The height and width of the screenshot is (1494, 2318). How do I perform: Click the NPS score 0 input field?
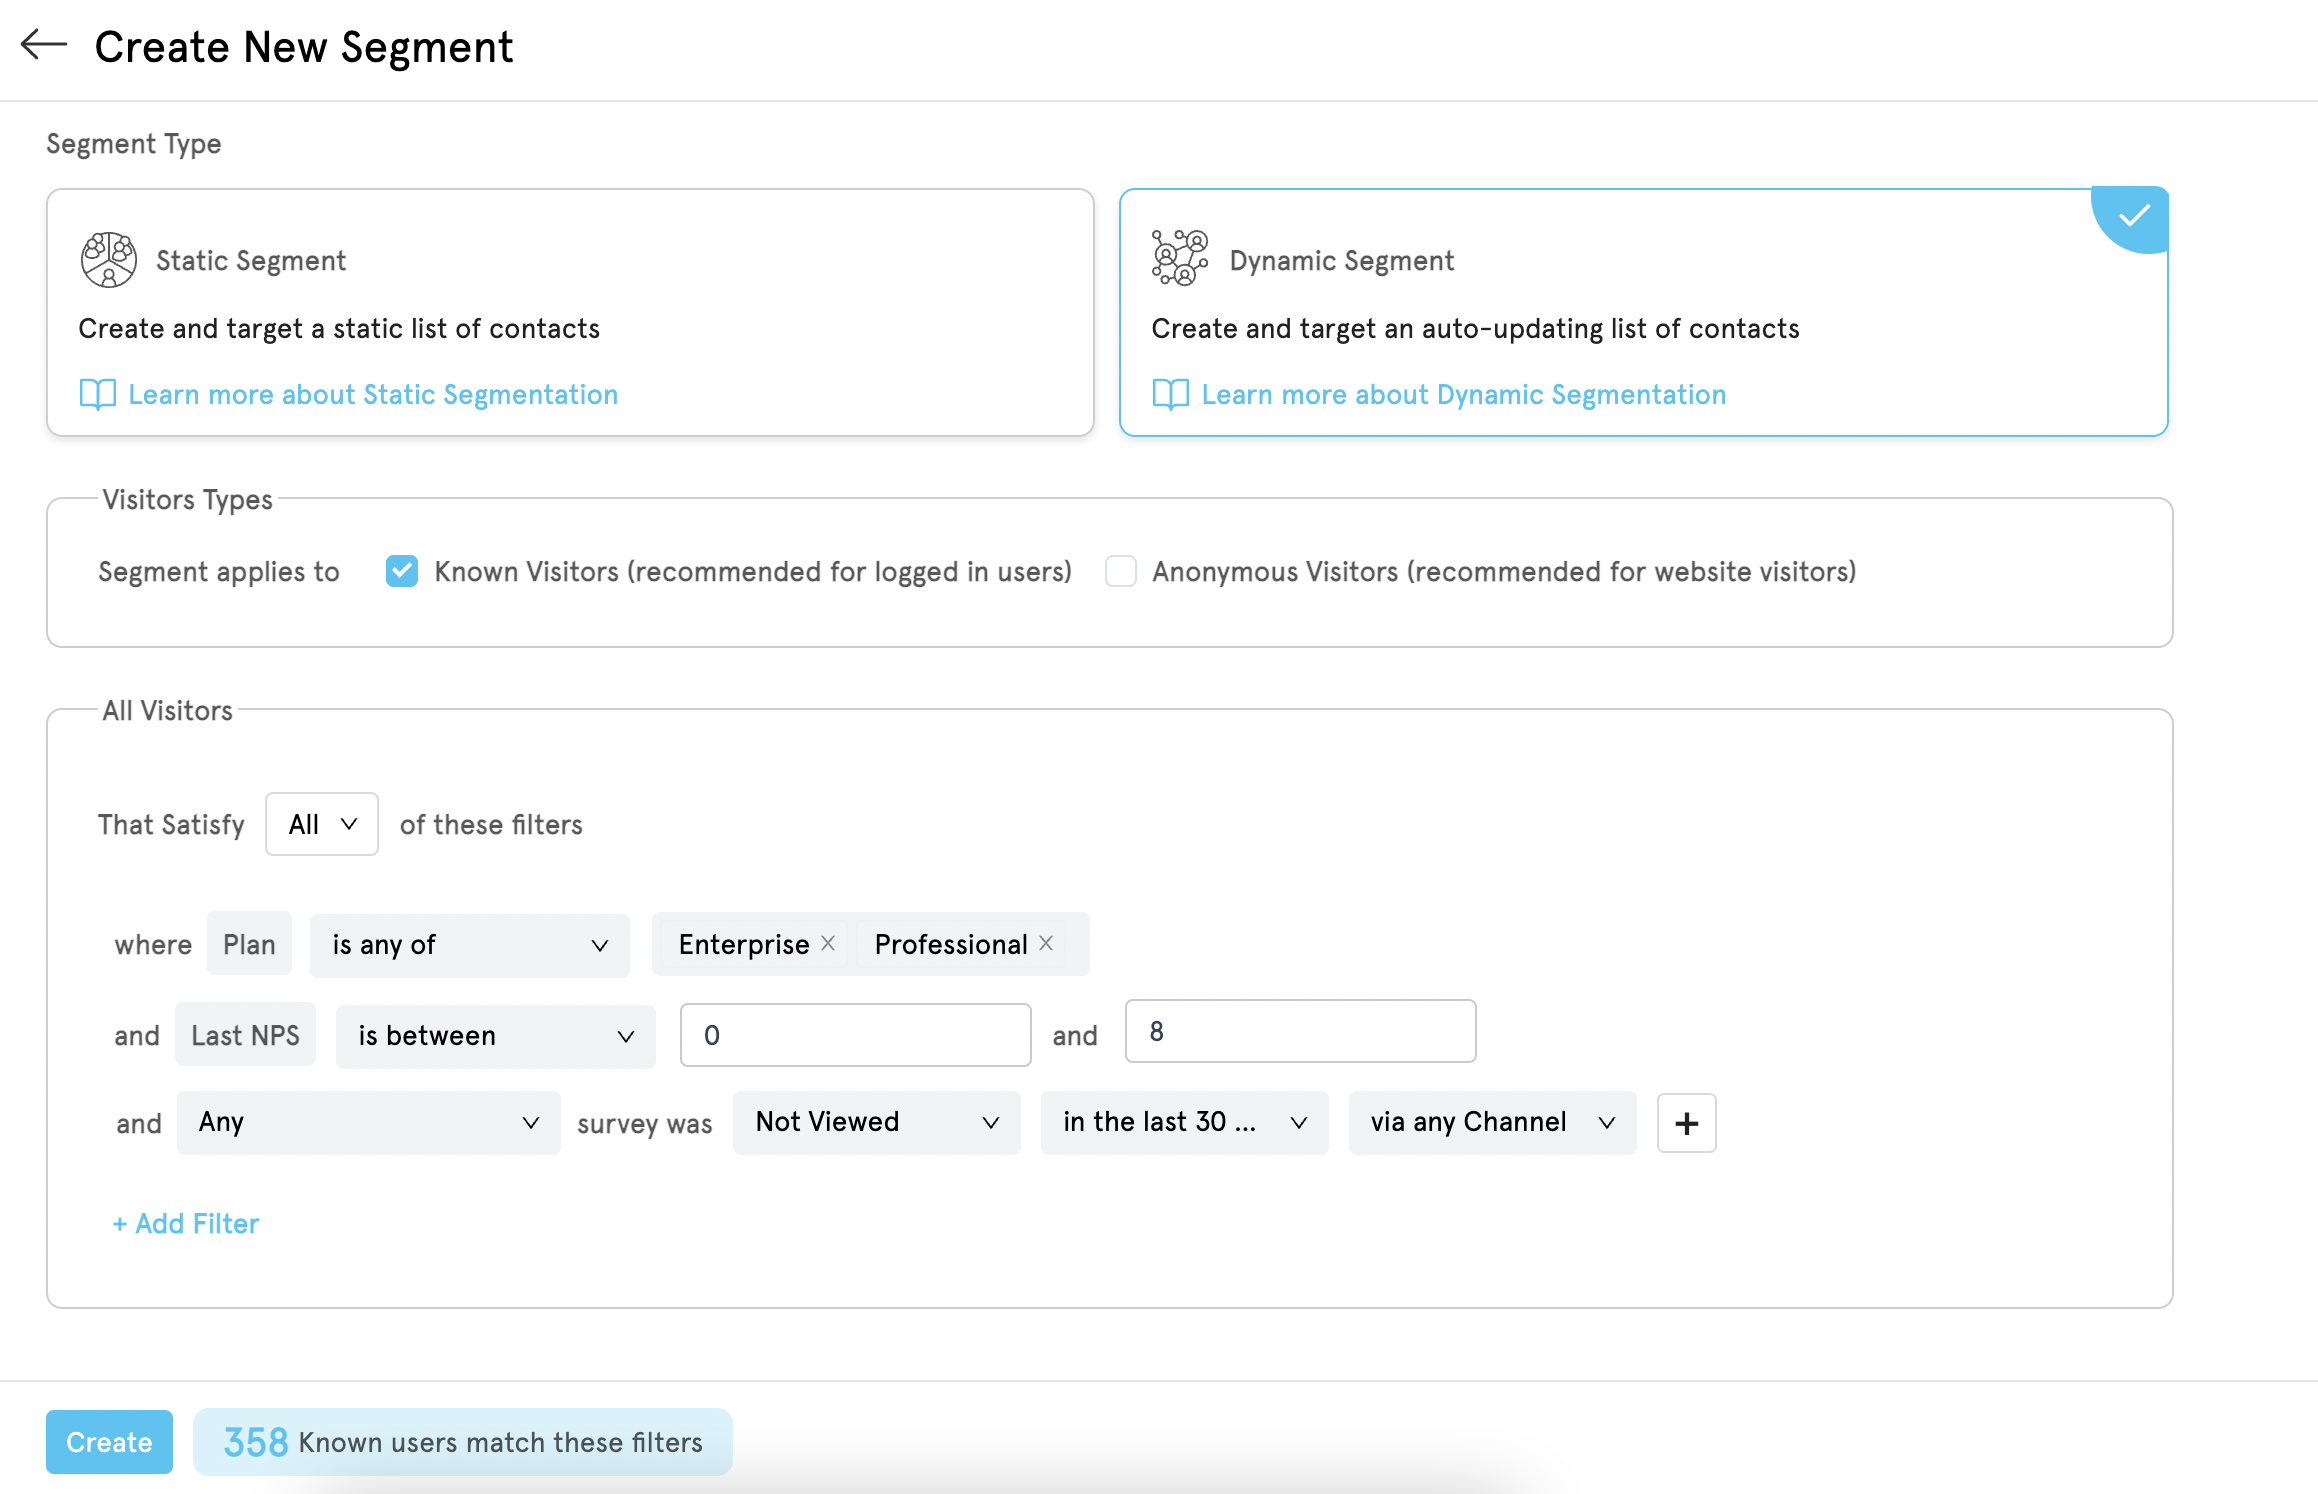point(855,1033)
